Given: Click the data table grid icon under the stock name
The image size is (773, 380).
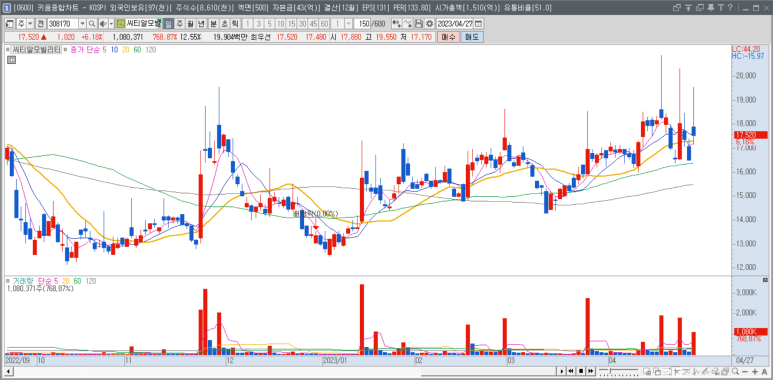Looking at the screenshot, I should pyautogui.click(x=11, y=60).
